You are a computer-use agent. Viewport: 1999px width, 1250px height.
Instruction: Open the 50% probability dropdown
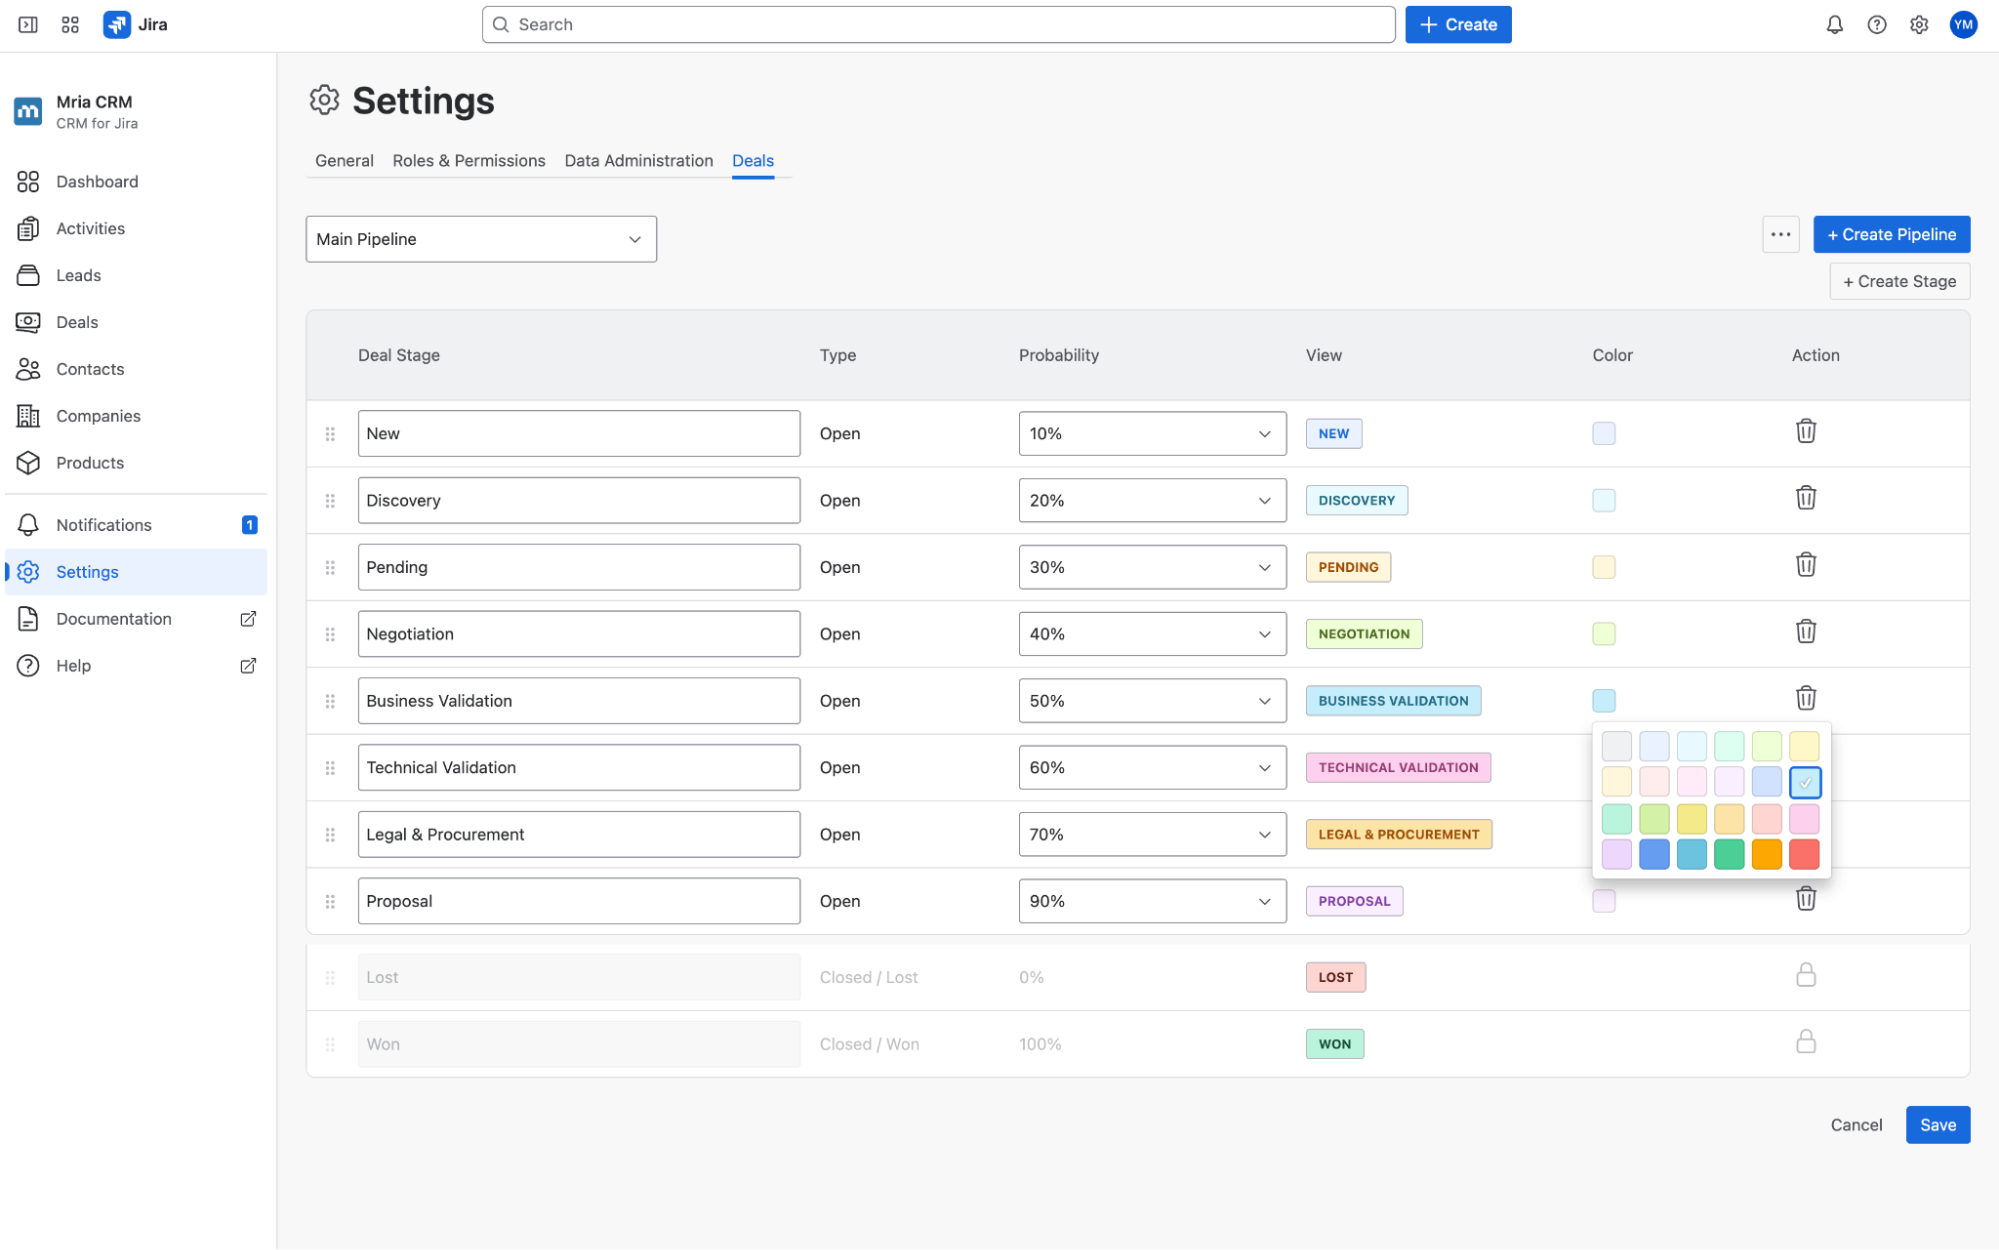[1152, 701]
